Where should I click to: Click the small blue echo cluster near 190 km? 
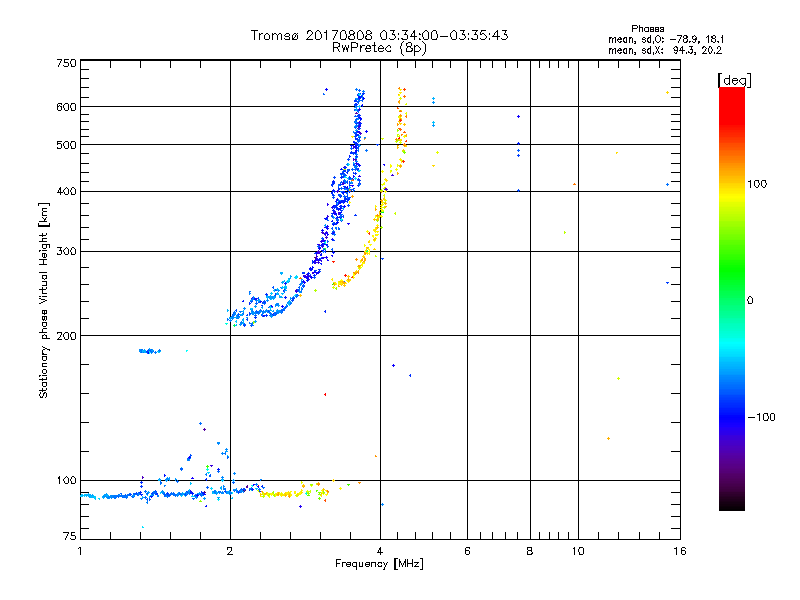(150, 351)
